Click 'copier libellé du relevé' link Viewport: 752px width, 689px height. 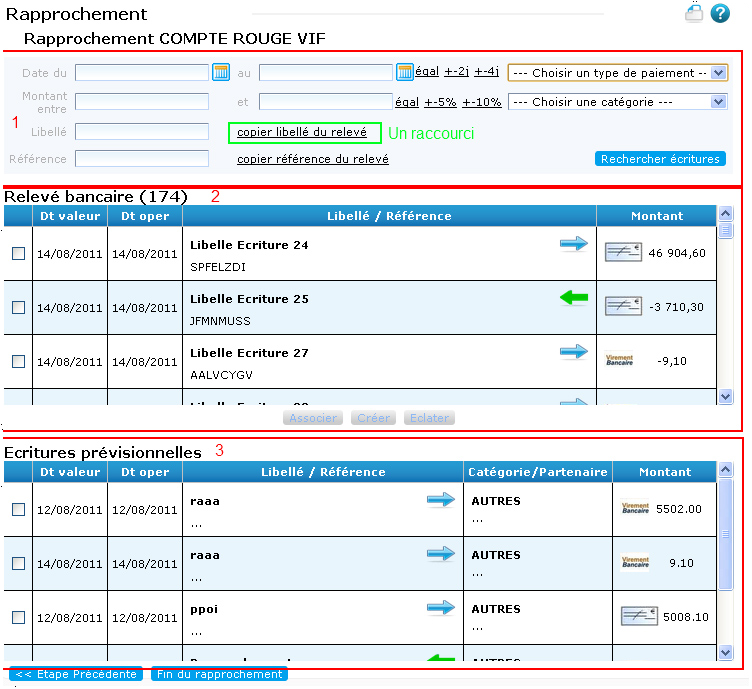(x=302, y=132)
